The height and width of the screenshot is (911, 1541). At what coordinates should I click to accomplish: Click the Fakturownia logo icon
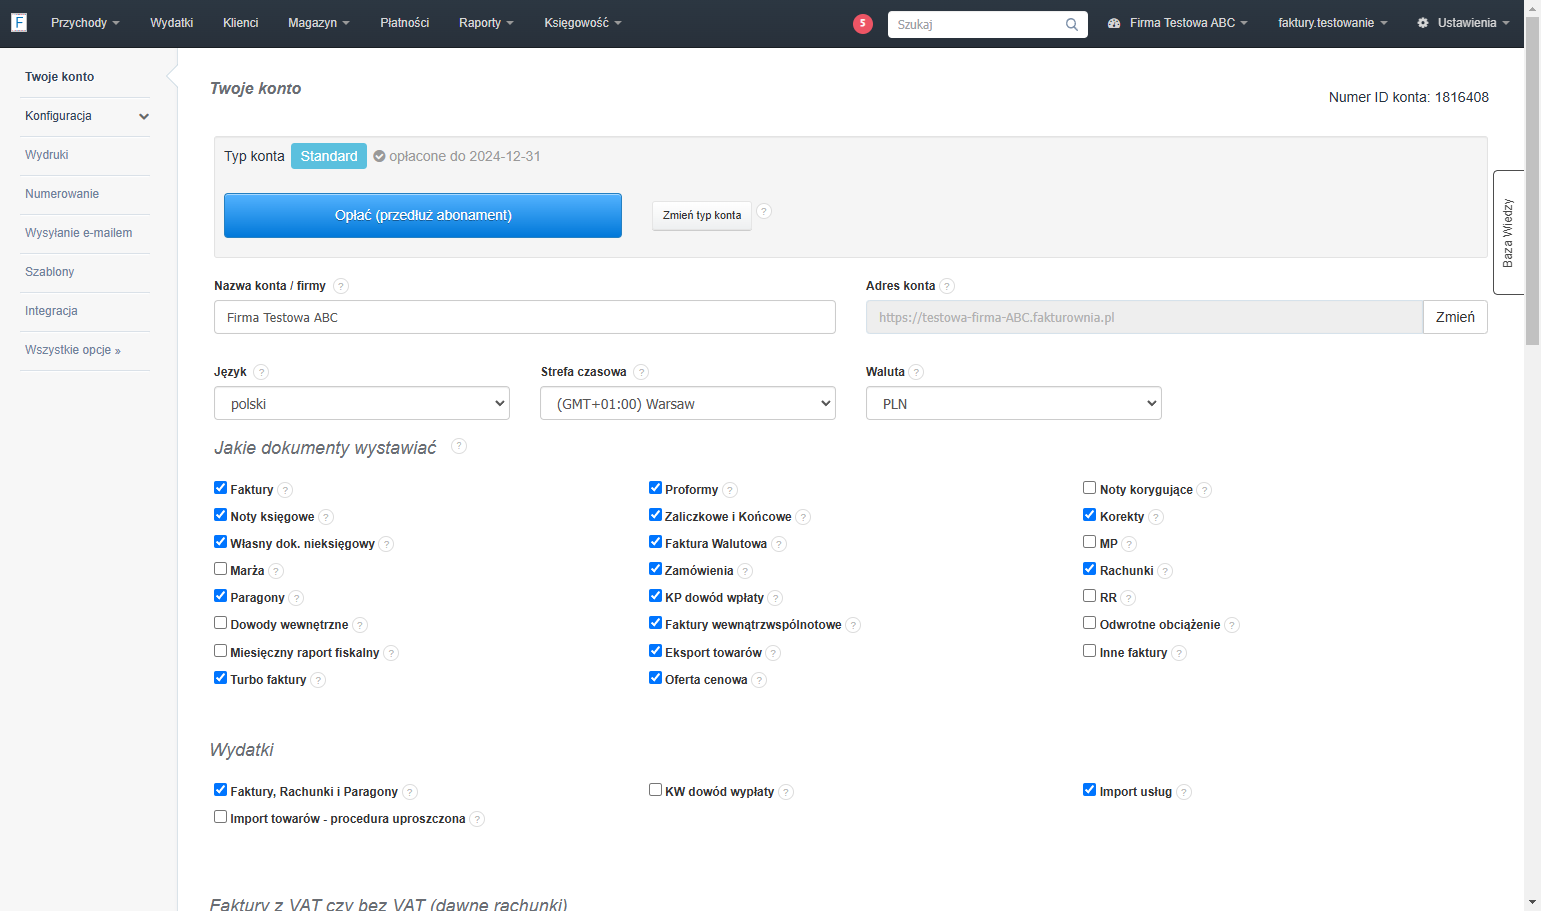(19, 22)
